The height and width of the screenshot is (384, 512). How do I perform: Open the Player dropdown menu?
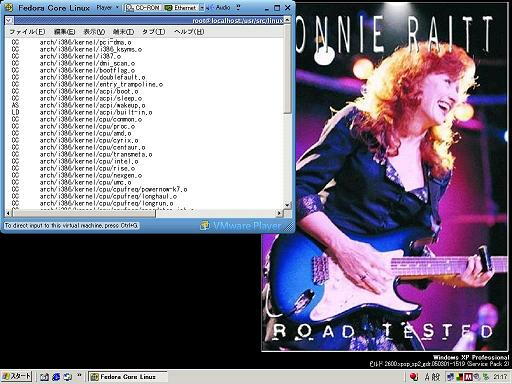[107, 7]
